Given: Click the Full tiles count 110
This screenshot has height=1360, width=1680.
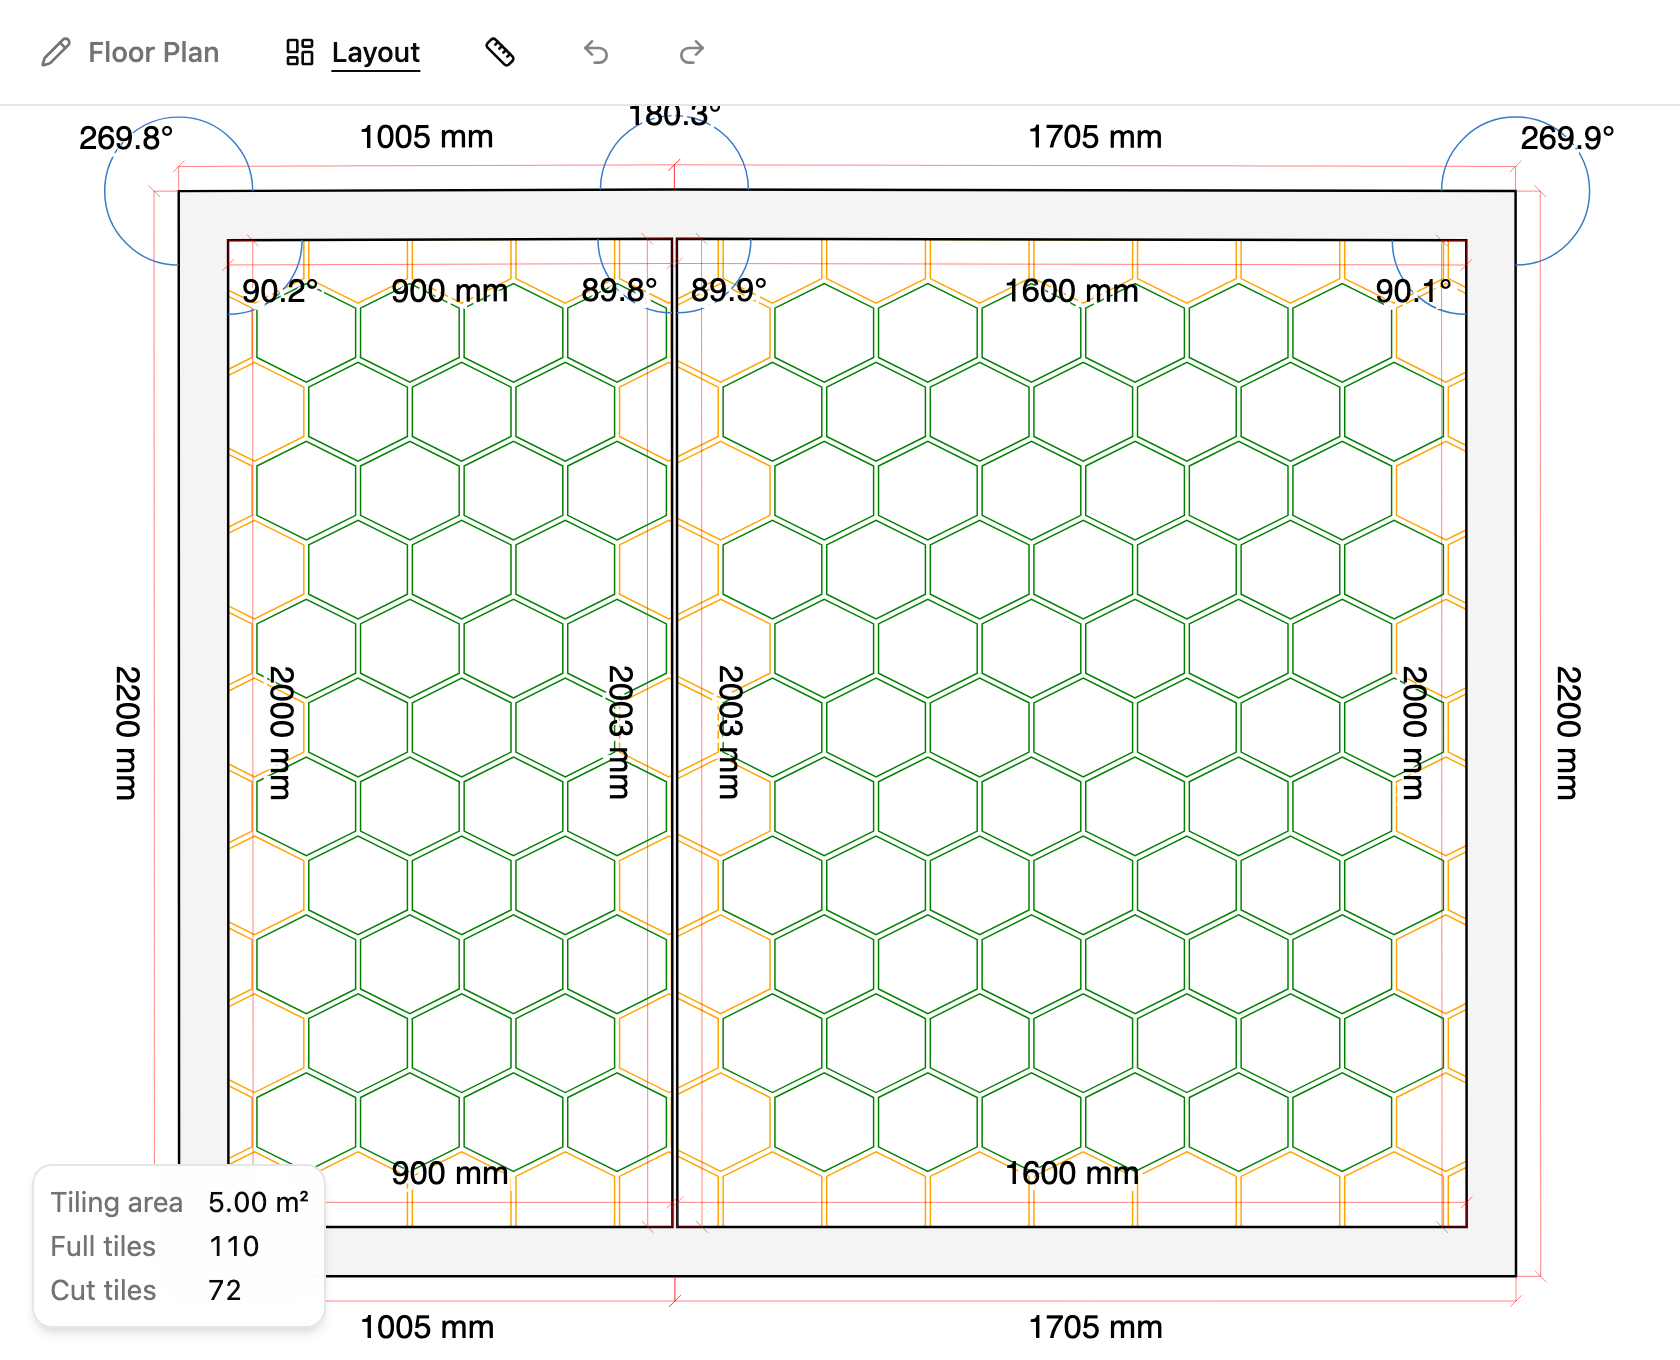Looking at the screenshot, I should (x=234, y=1246).
